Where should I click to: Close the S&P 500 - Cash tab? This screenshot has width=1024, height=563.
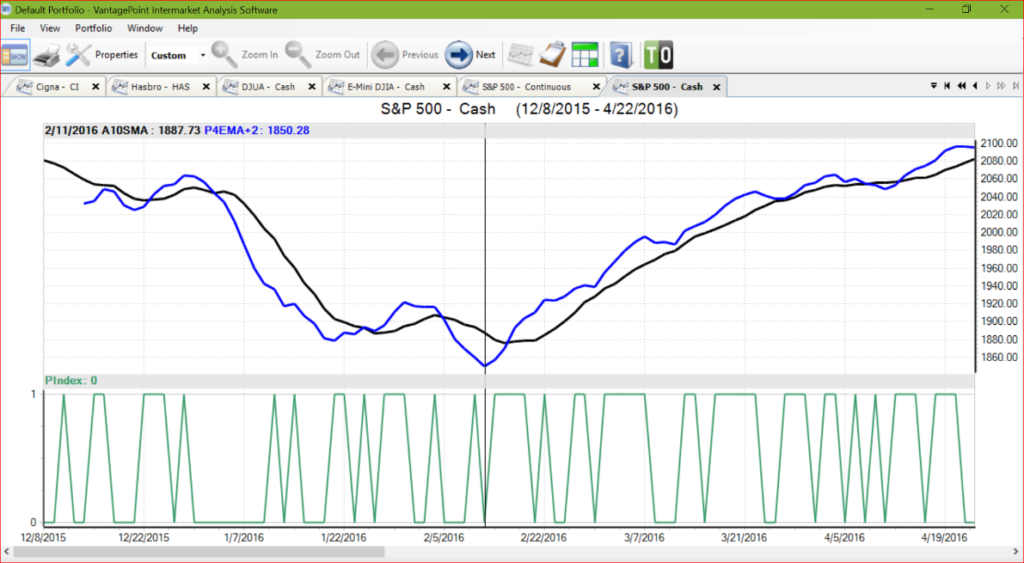(x=716, y=86)
